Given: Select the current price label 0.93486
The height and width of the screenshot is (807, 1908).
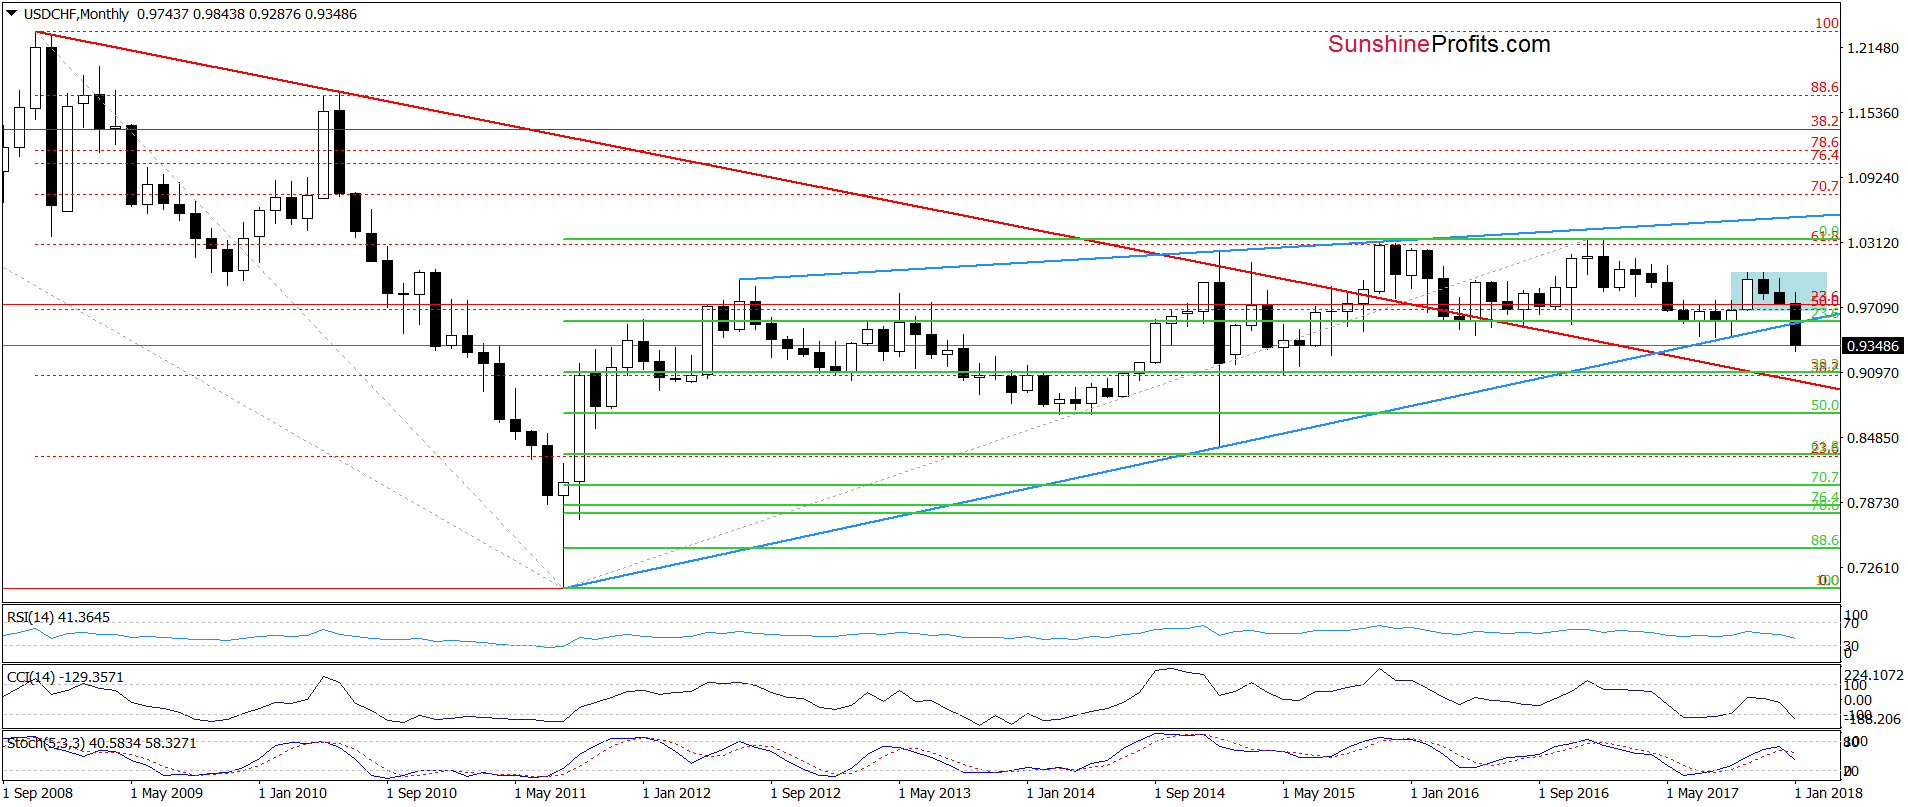Looking at the screenshot, I should click(1873, 346).
